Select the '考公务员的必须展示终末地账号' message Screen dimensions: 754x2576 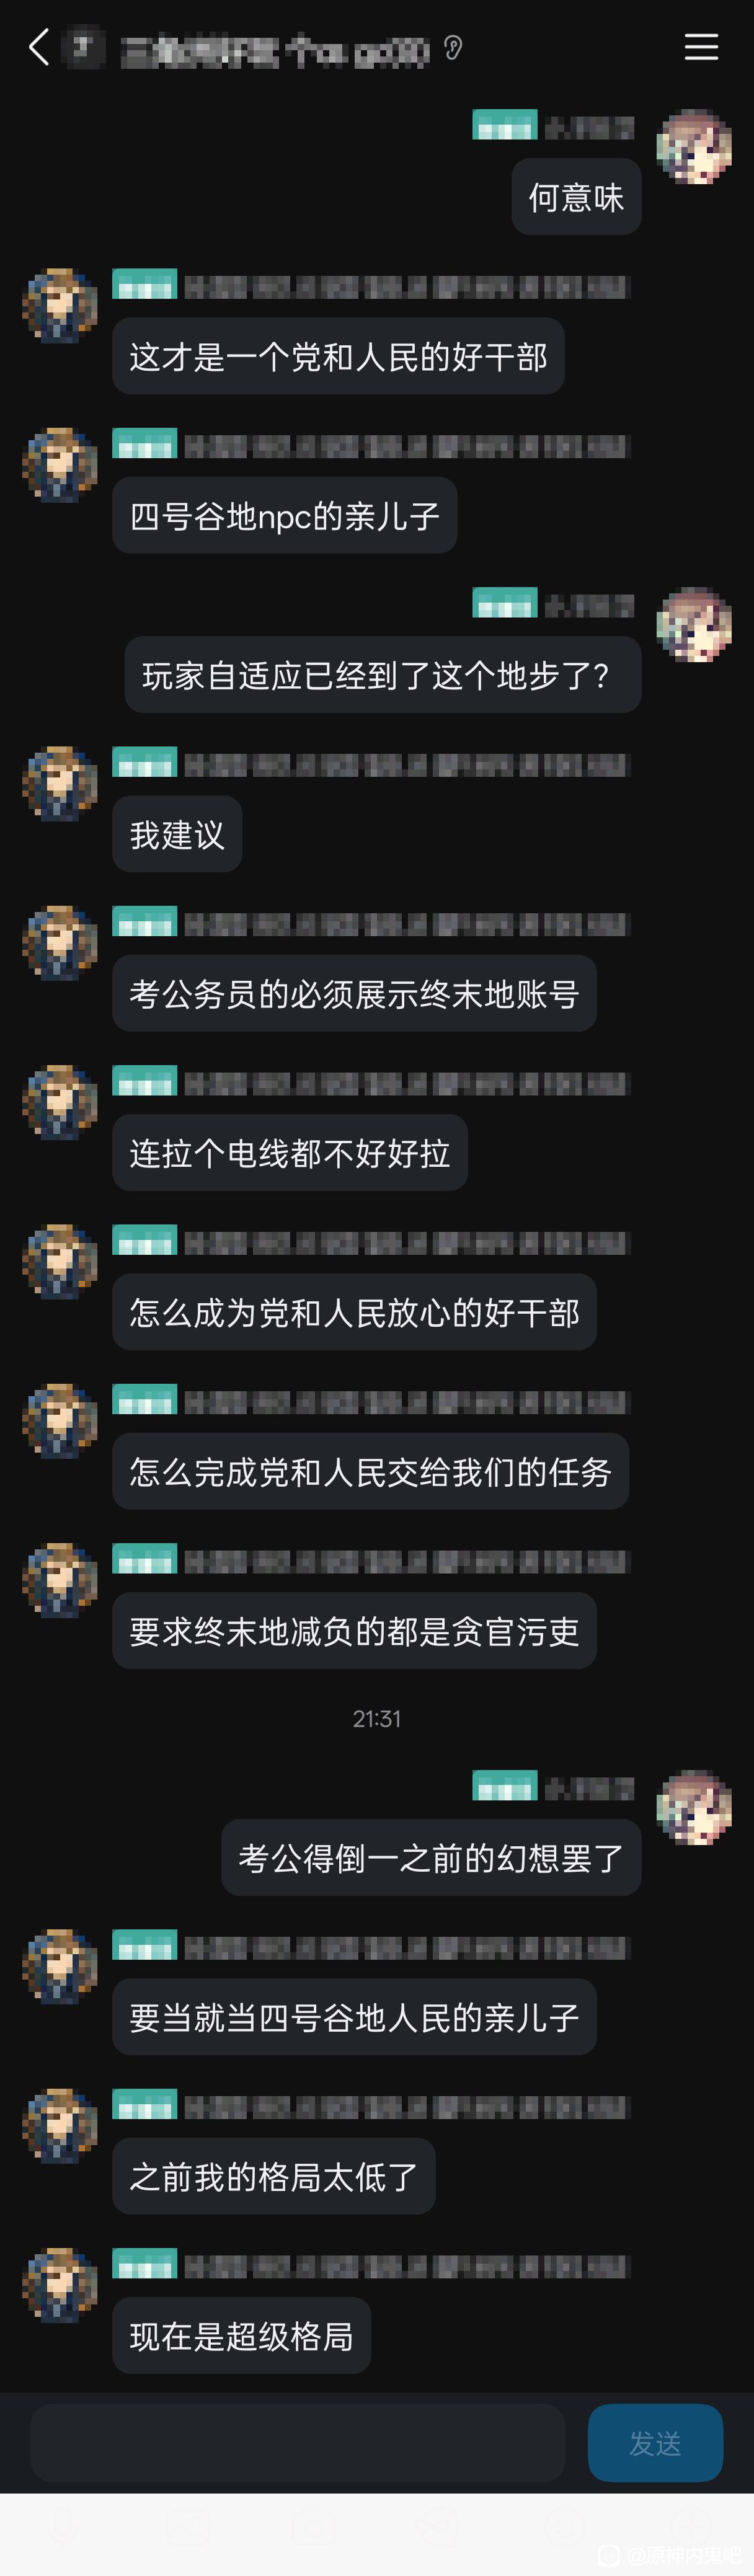[x=354, y=994]
